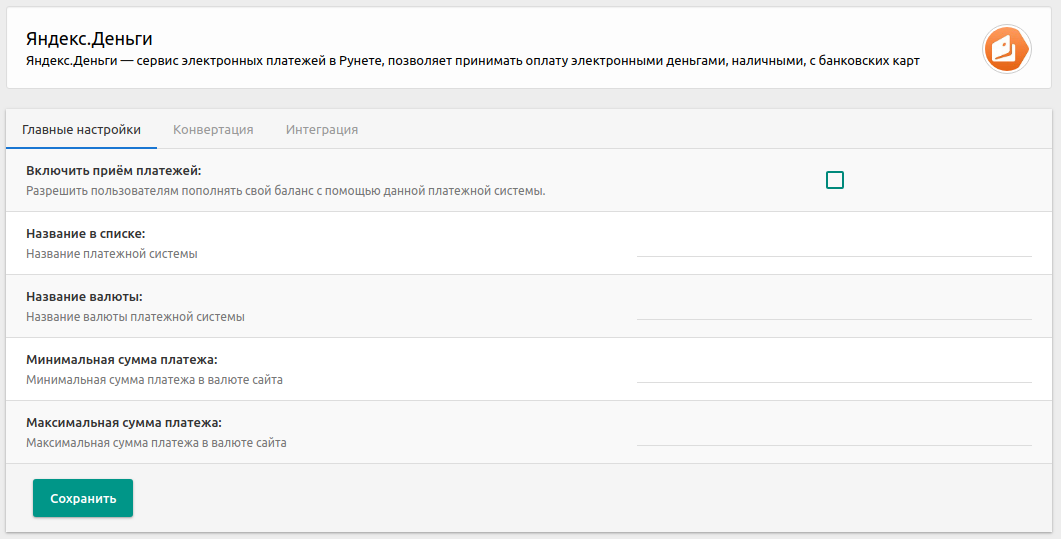Click the Минимальная сумма платежа input field
1061x539 pixels.
(x=834, y=369)
